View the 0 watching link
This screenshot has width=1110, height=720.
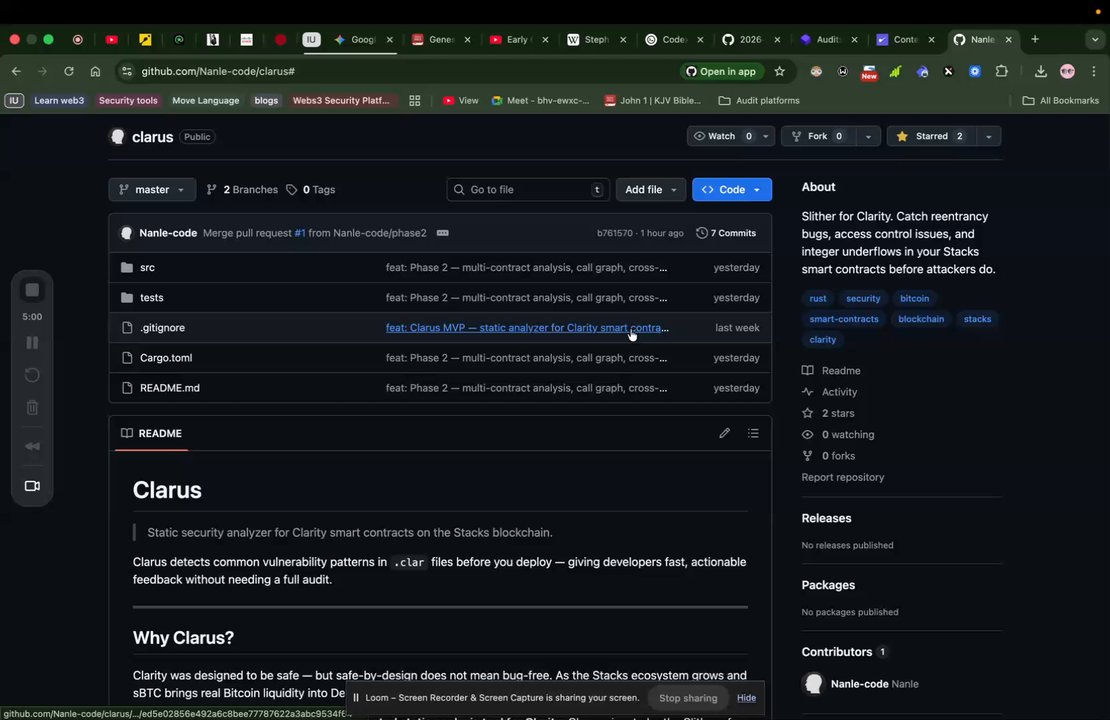point(838,435)
